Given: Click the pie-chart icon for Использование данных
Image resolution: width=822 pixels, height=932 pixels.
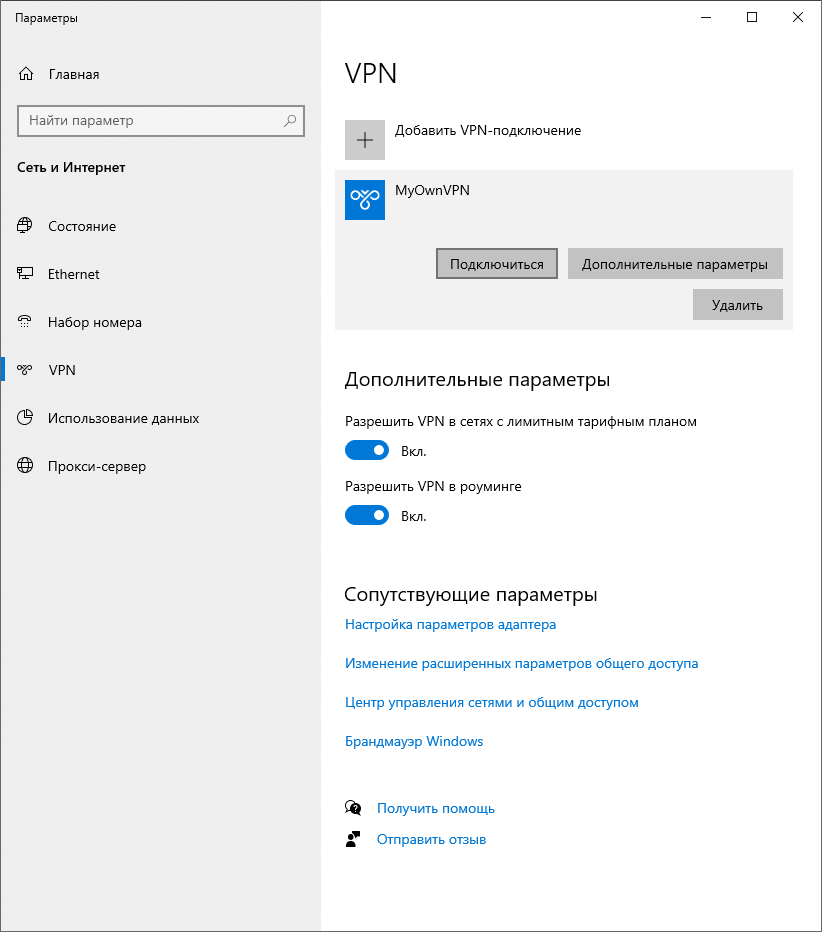Looking at the screenshot, I should (x=24, y=417).
